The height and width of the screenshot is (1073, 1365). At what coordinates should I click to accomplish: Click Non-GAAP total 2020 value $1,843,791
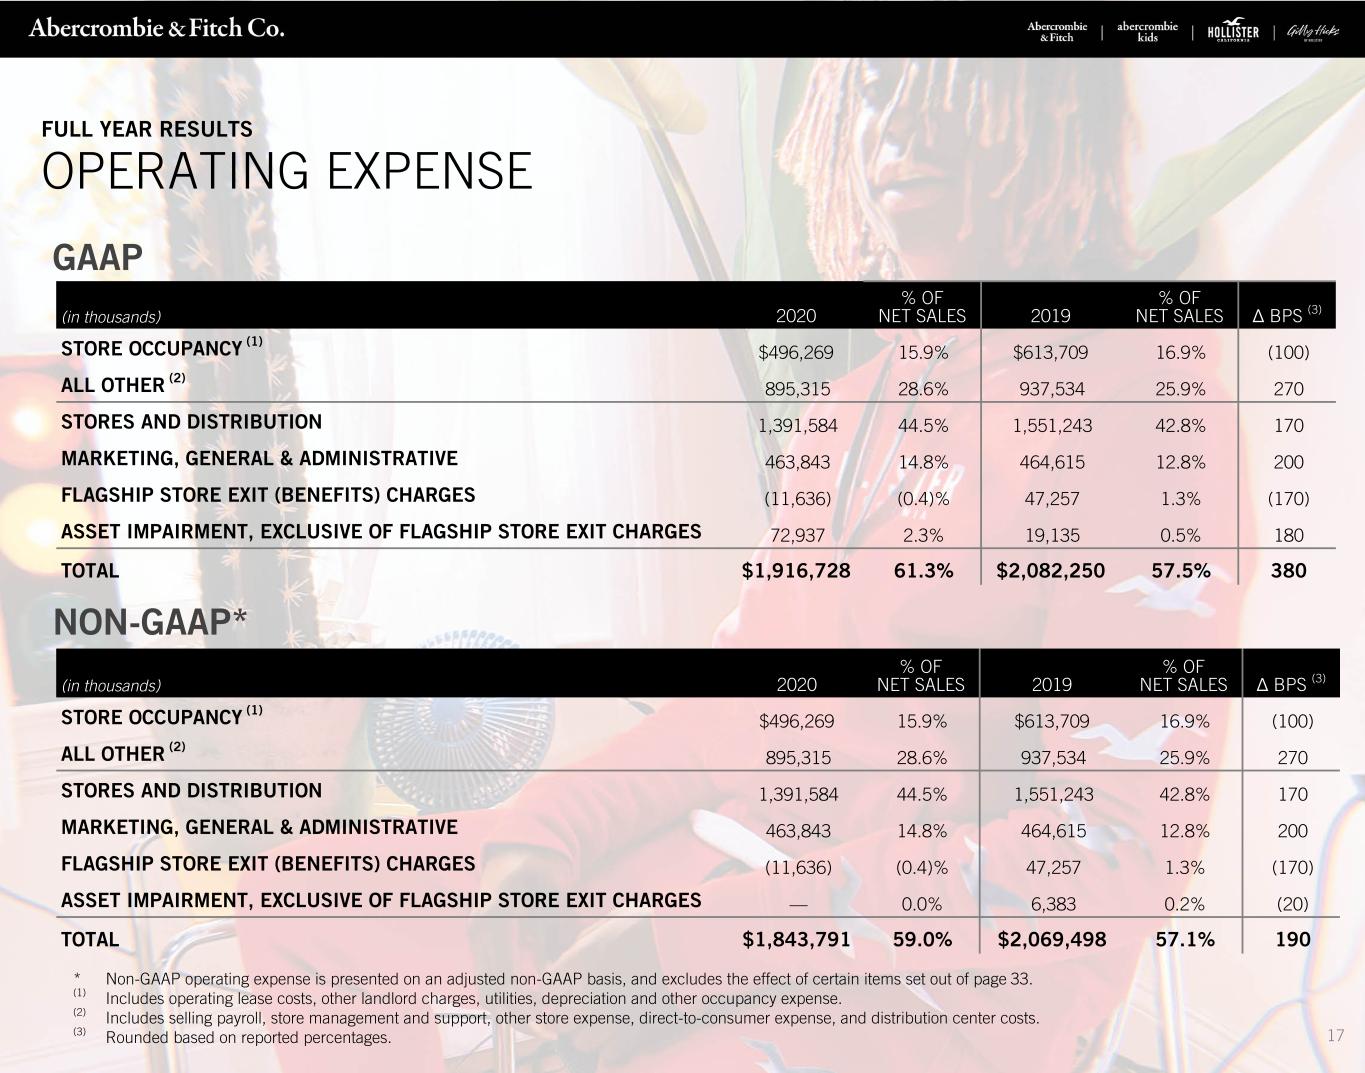(x=797, y=940)
